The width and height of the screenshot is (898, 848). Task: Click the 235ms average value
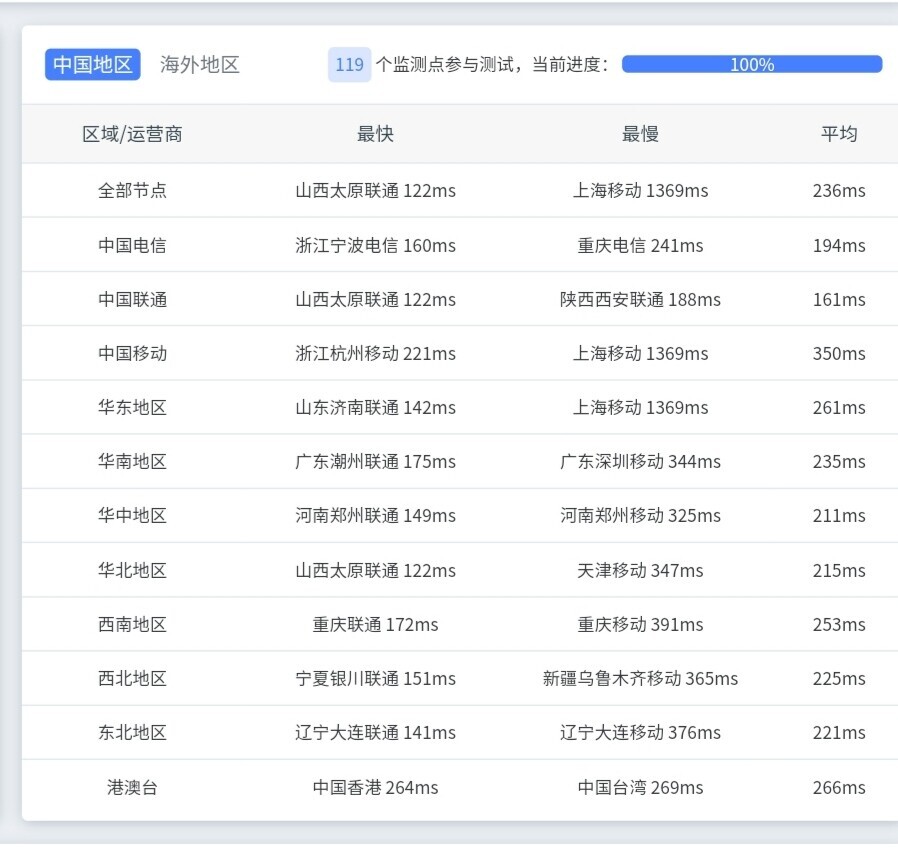(x=839, y=462)
